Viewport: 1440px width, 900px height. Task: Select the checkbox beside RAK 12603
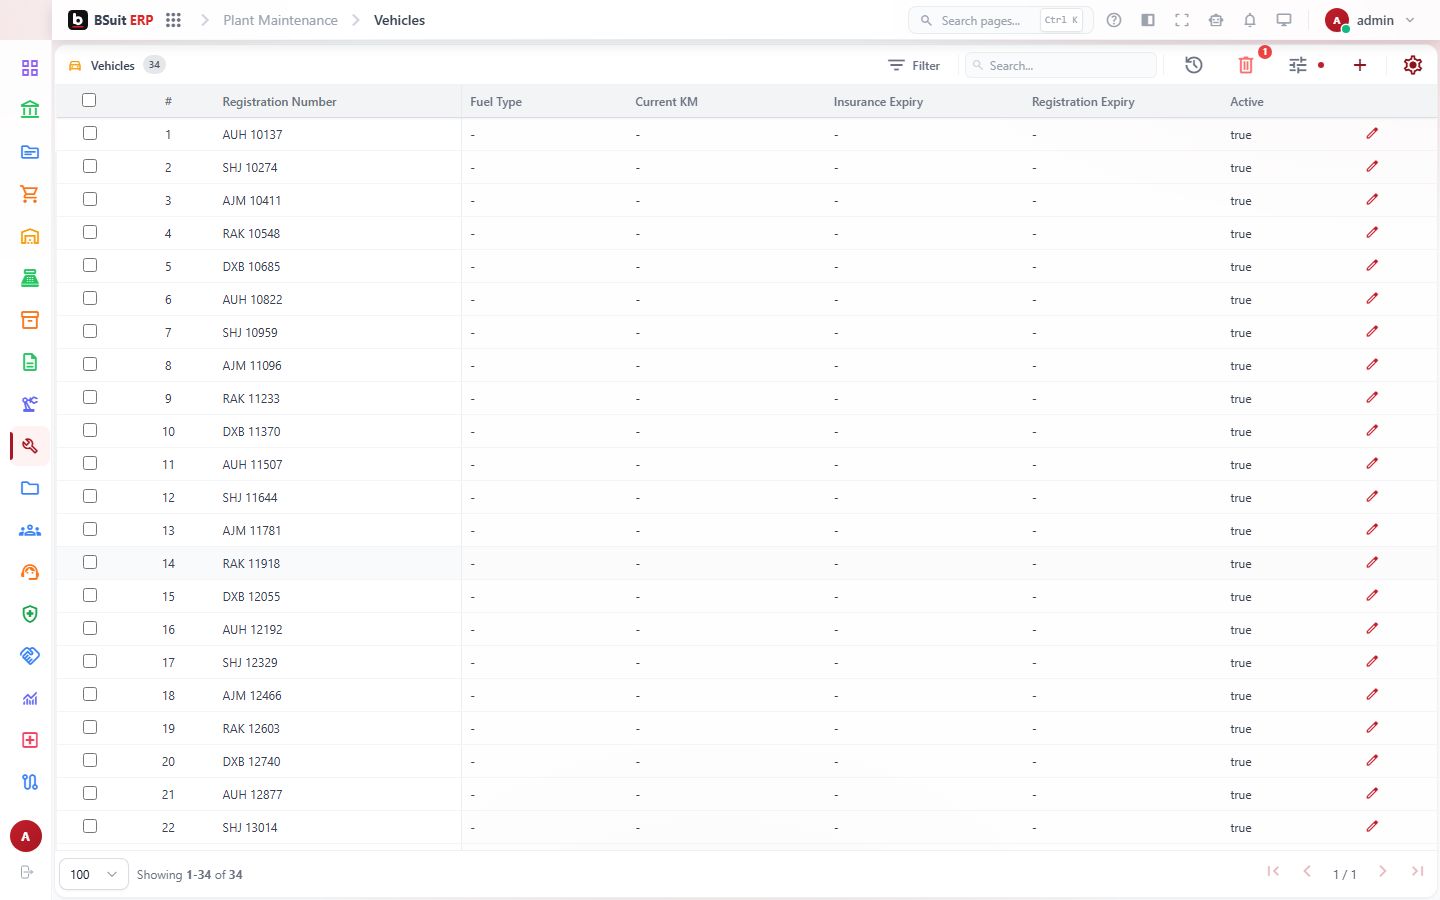(90, 727)
